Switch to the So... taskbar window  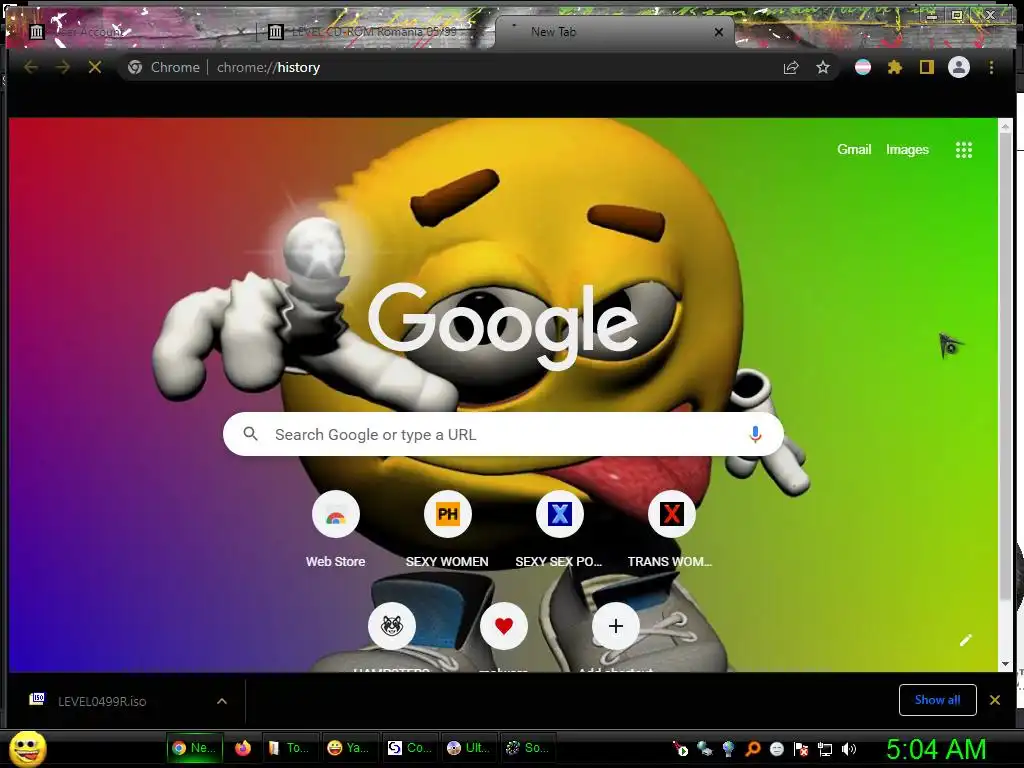click(x=528, y=748)
